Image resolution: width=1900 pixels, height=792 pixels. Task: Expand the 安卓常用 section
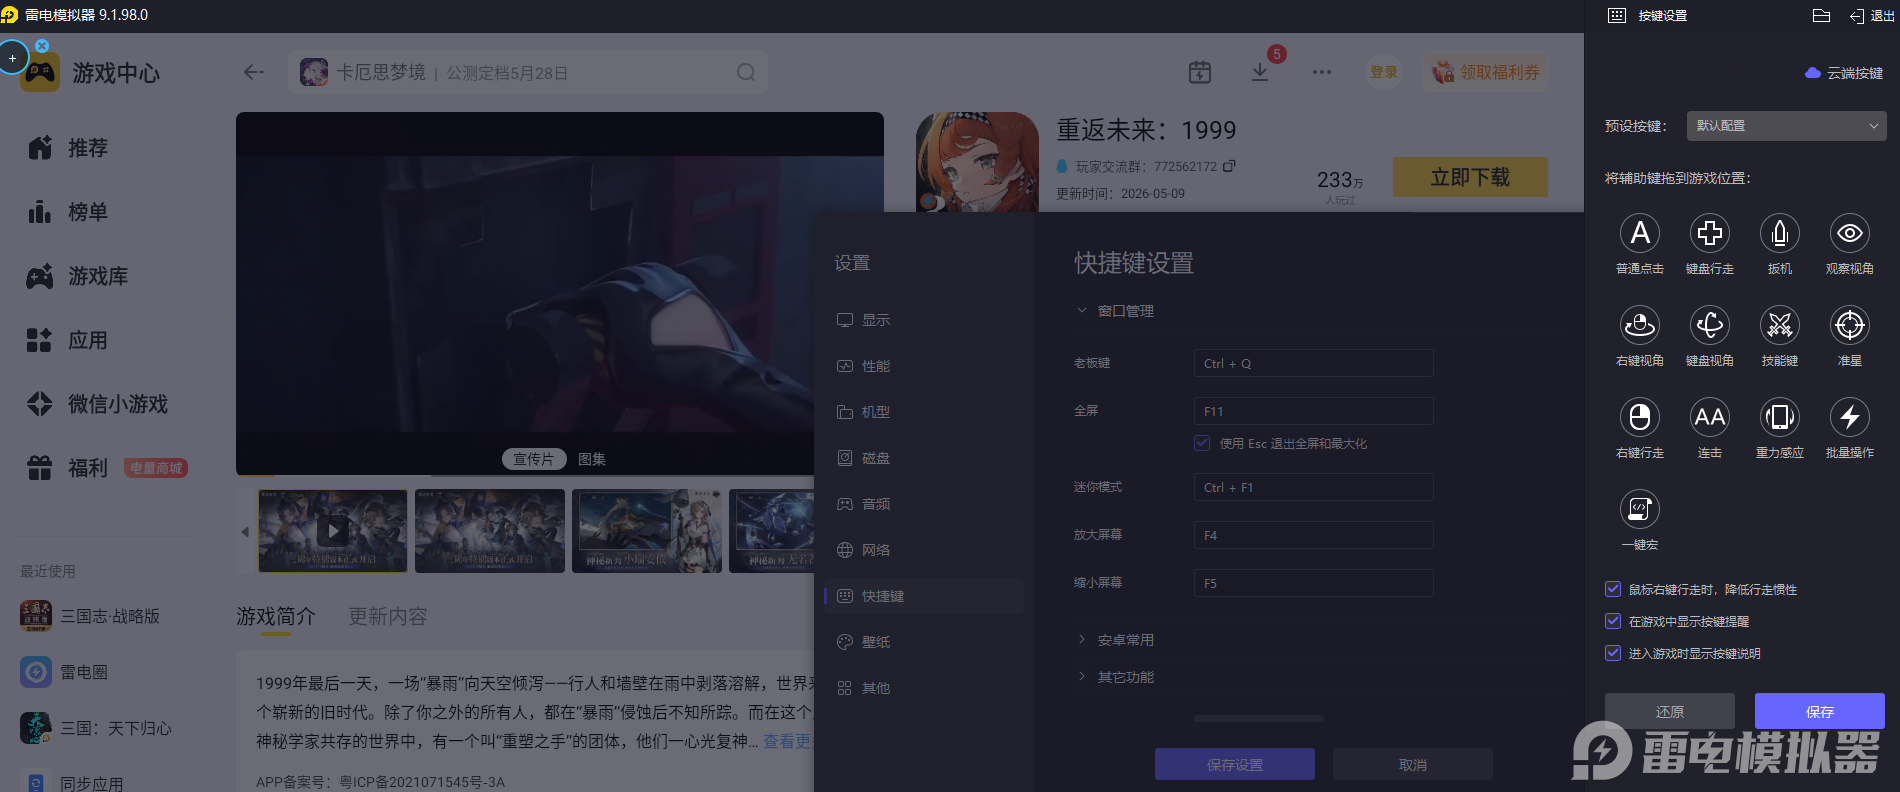click(x=1081, y=640)
